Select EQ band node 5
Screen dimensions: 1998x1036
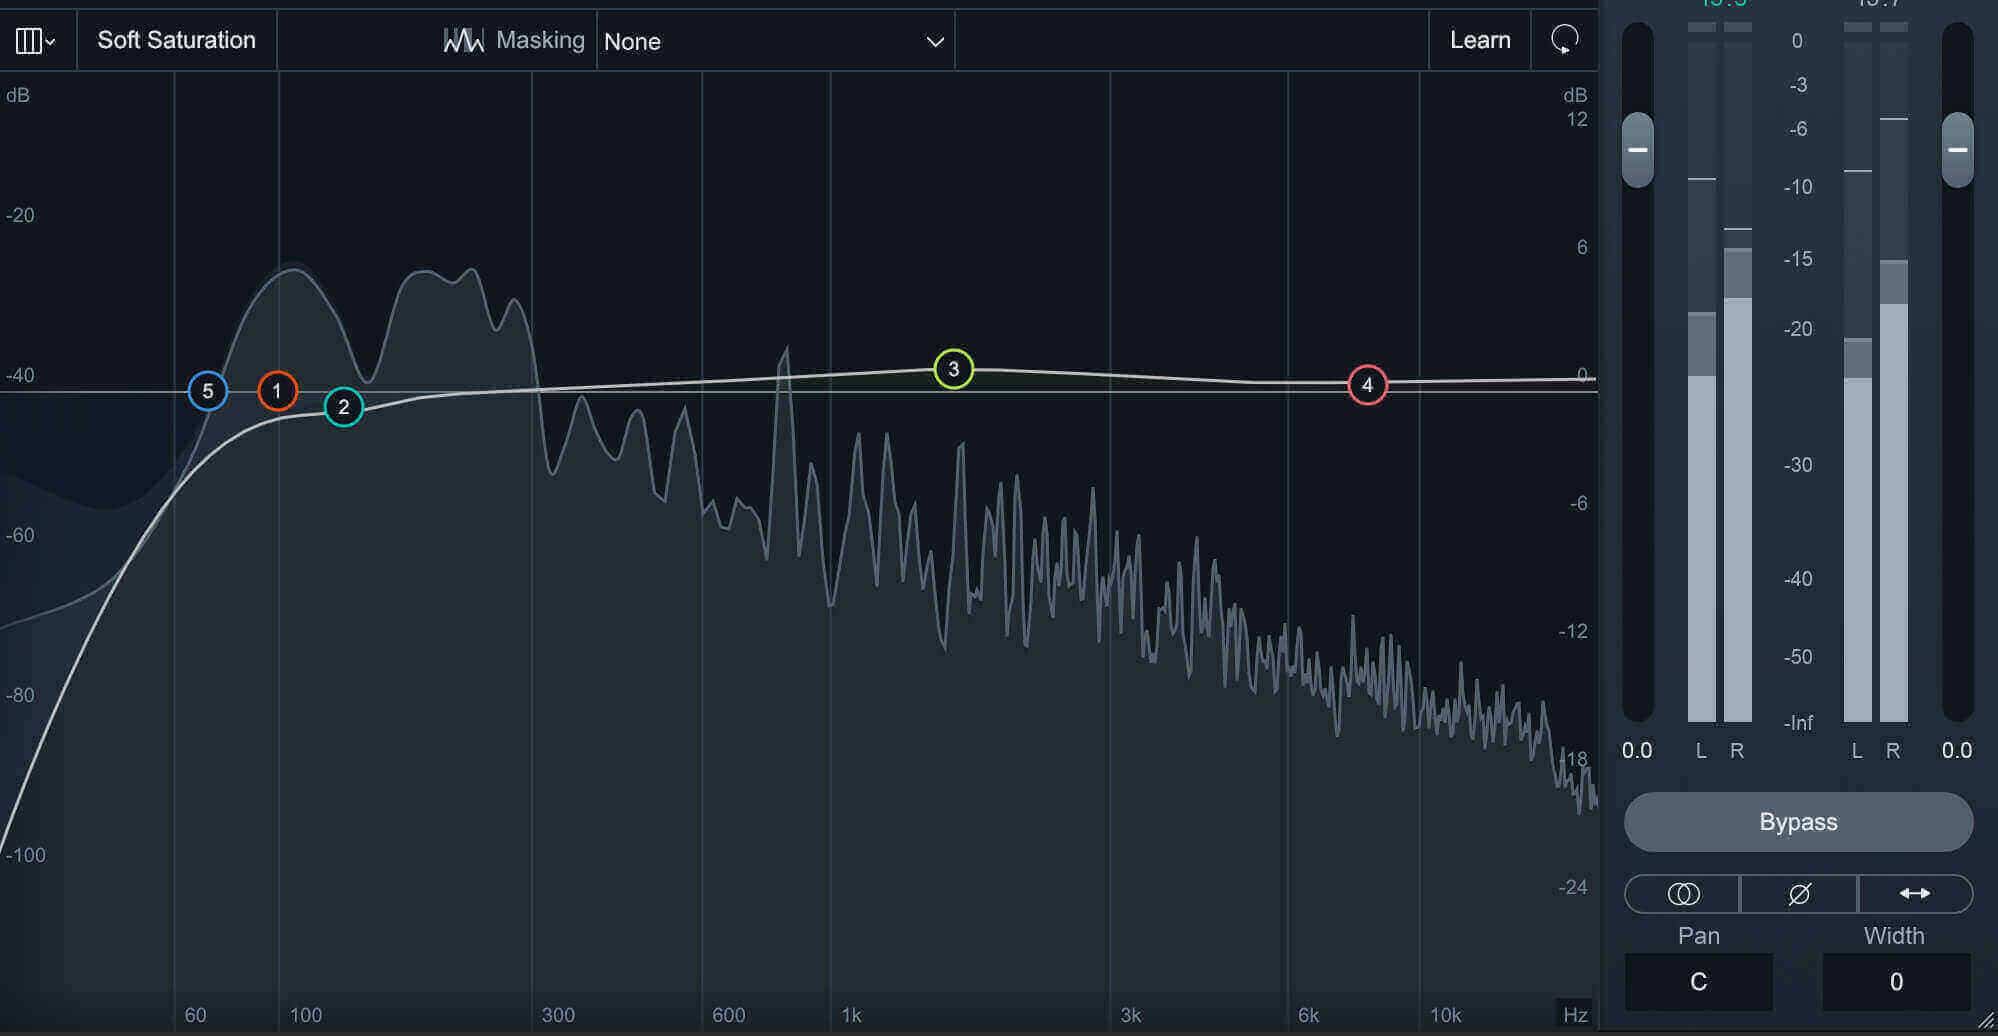click(208, 391)
